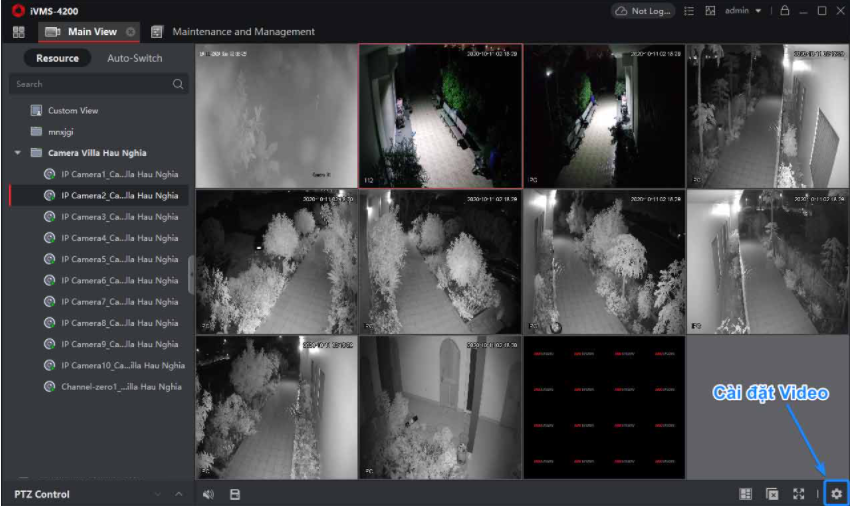Viewport: 850px width, 506px height.
Task: Open the module menu grid icon
Action: click(18, 32)
